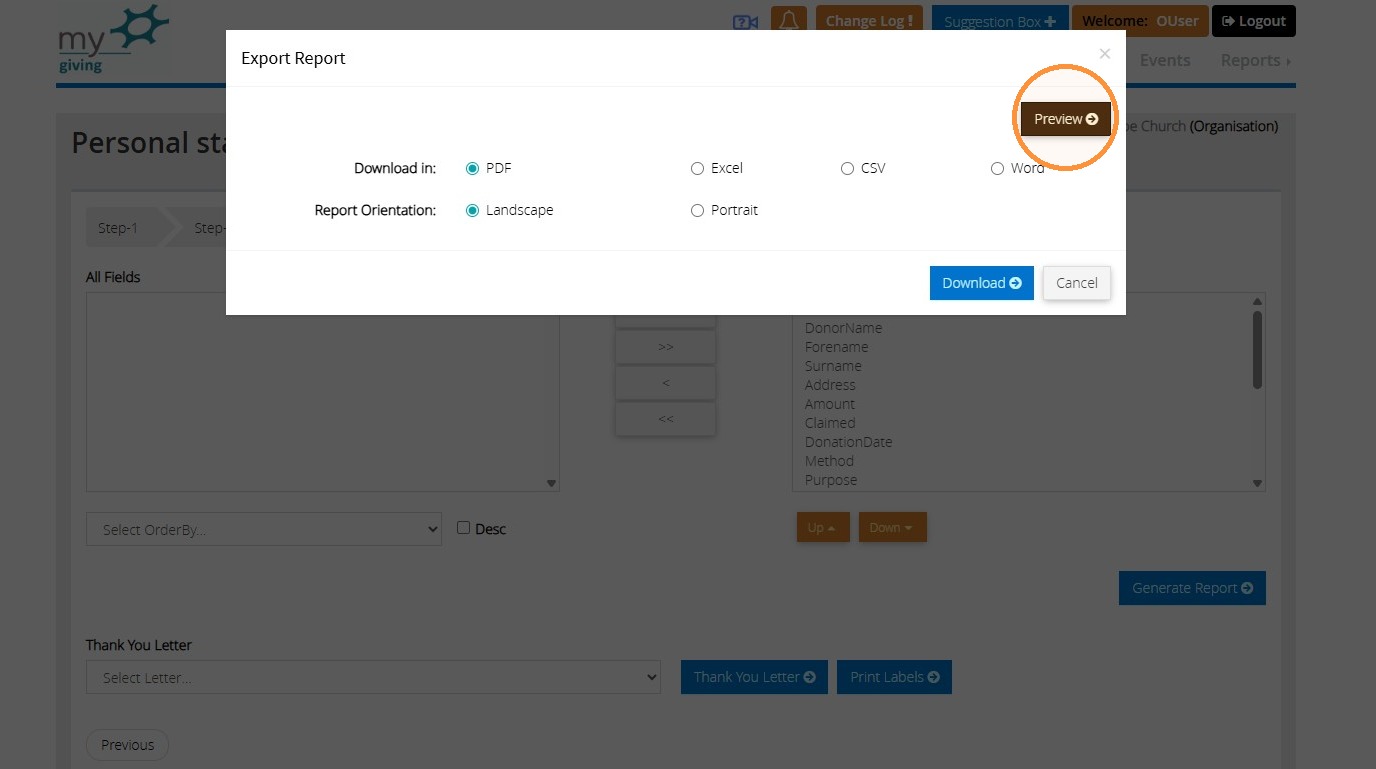
Task: Select DonationDate in the fields list
Action: click(x=849, y=442)
